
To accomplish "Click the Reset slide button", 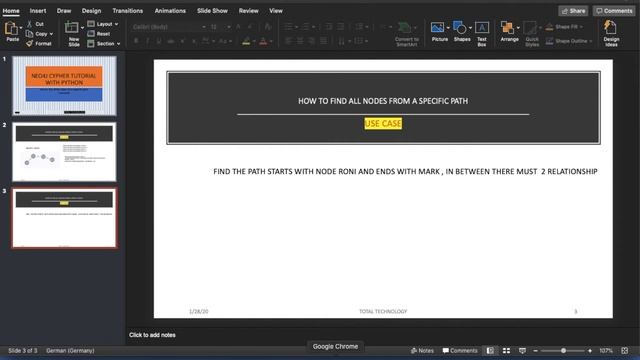I will 99,34.
